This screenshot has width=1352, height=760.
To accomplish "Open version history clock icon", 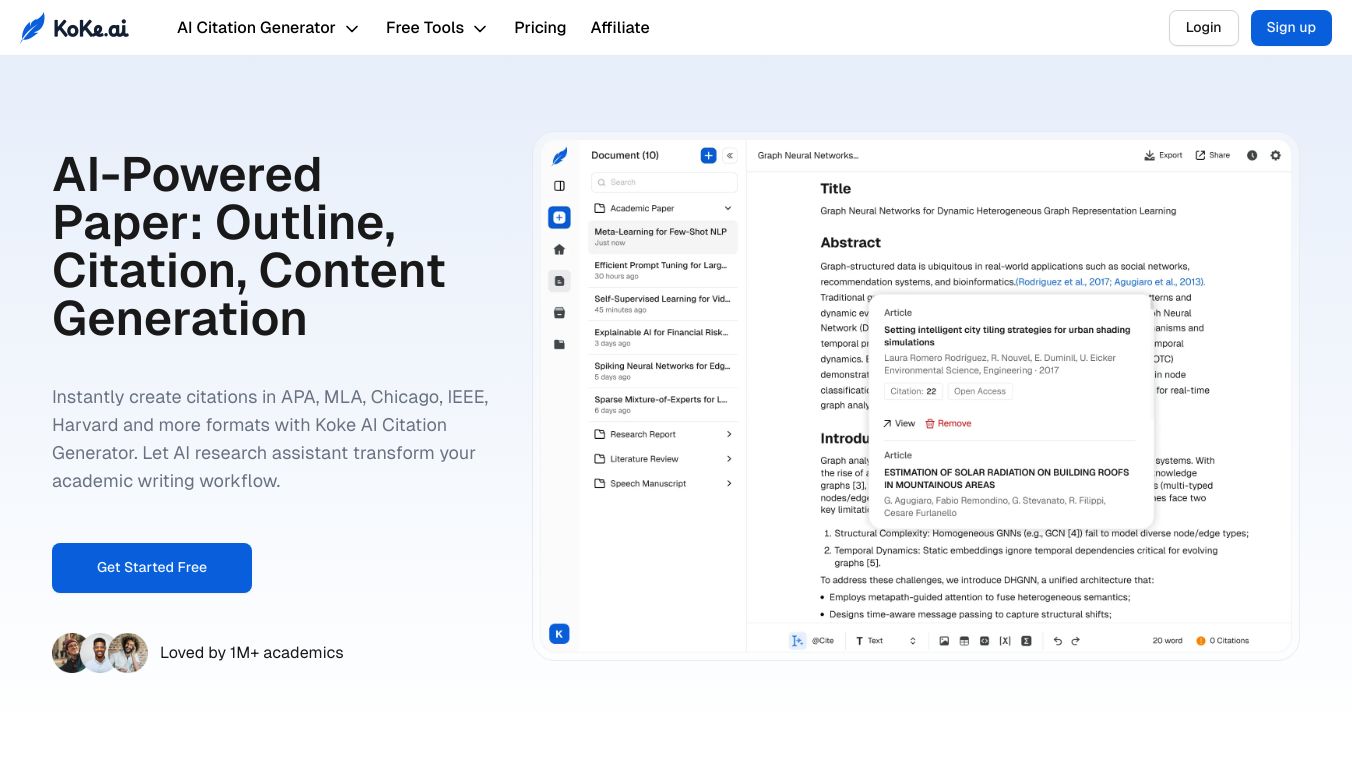I will click(x=1252, y=156).
